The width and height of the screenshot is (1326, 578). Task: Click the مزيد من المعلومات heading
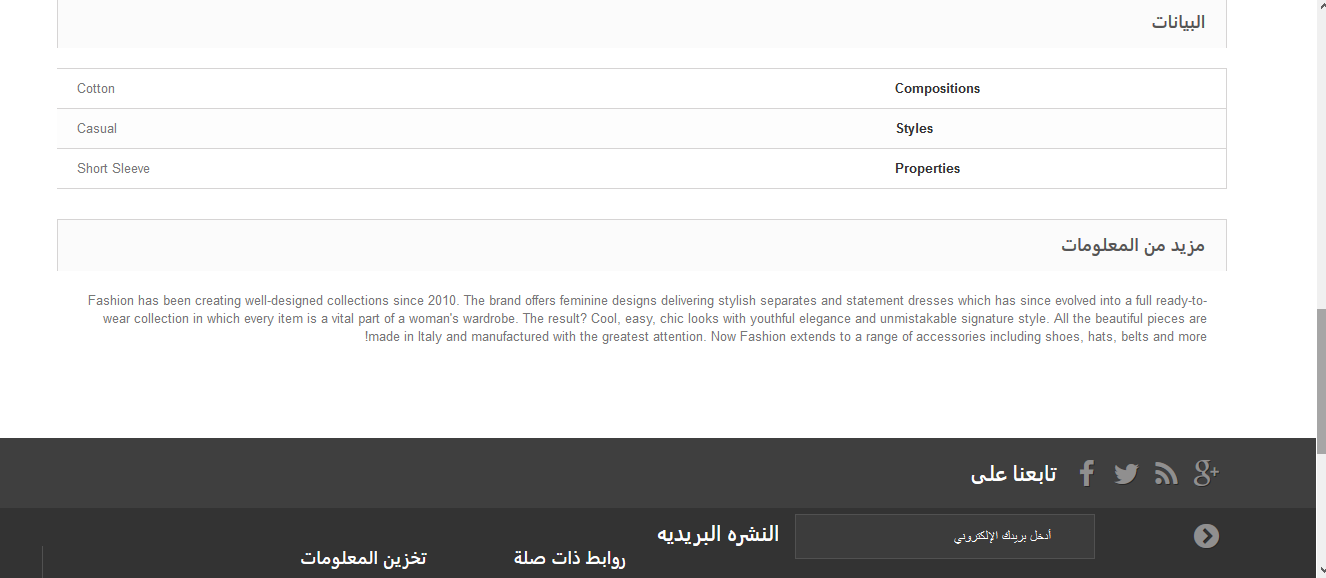[1133, 245]
